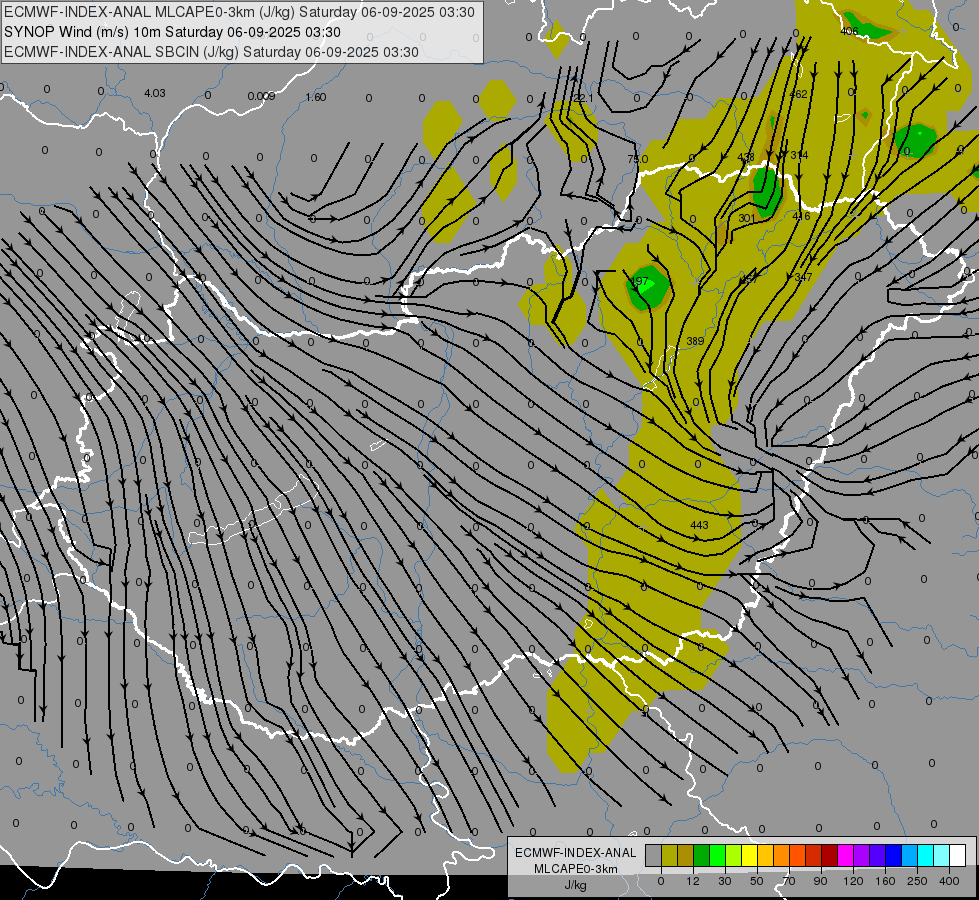This screenshot has height=900, width=979.
Task: Click the map value 4.03
Action: tap(155, 93)
